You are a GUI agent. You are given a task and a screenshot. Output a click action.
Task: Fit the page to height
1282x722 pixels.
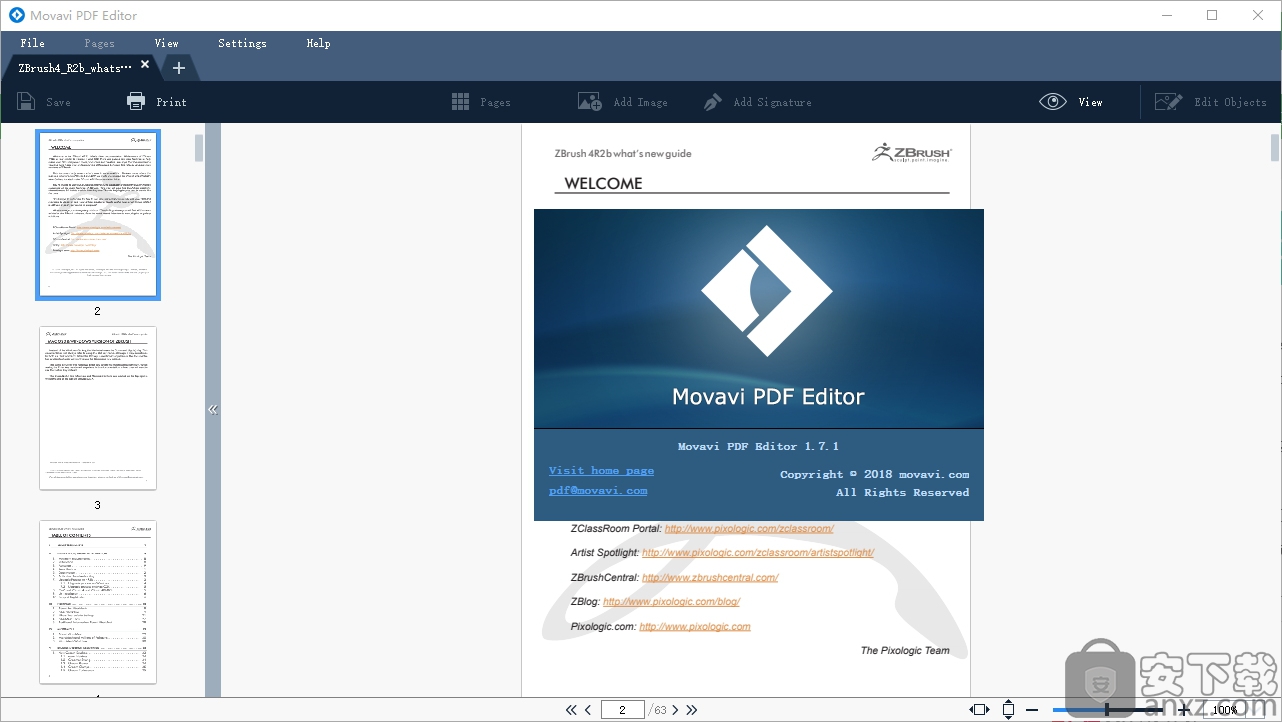pyautogui.click(x=1008, y=710)
